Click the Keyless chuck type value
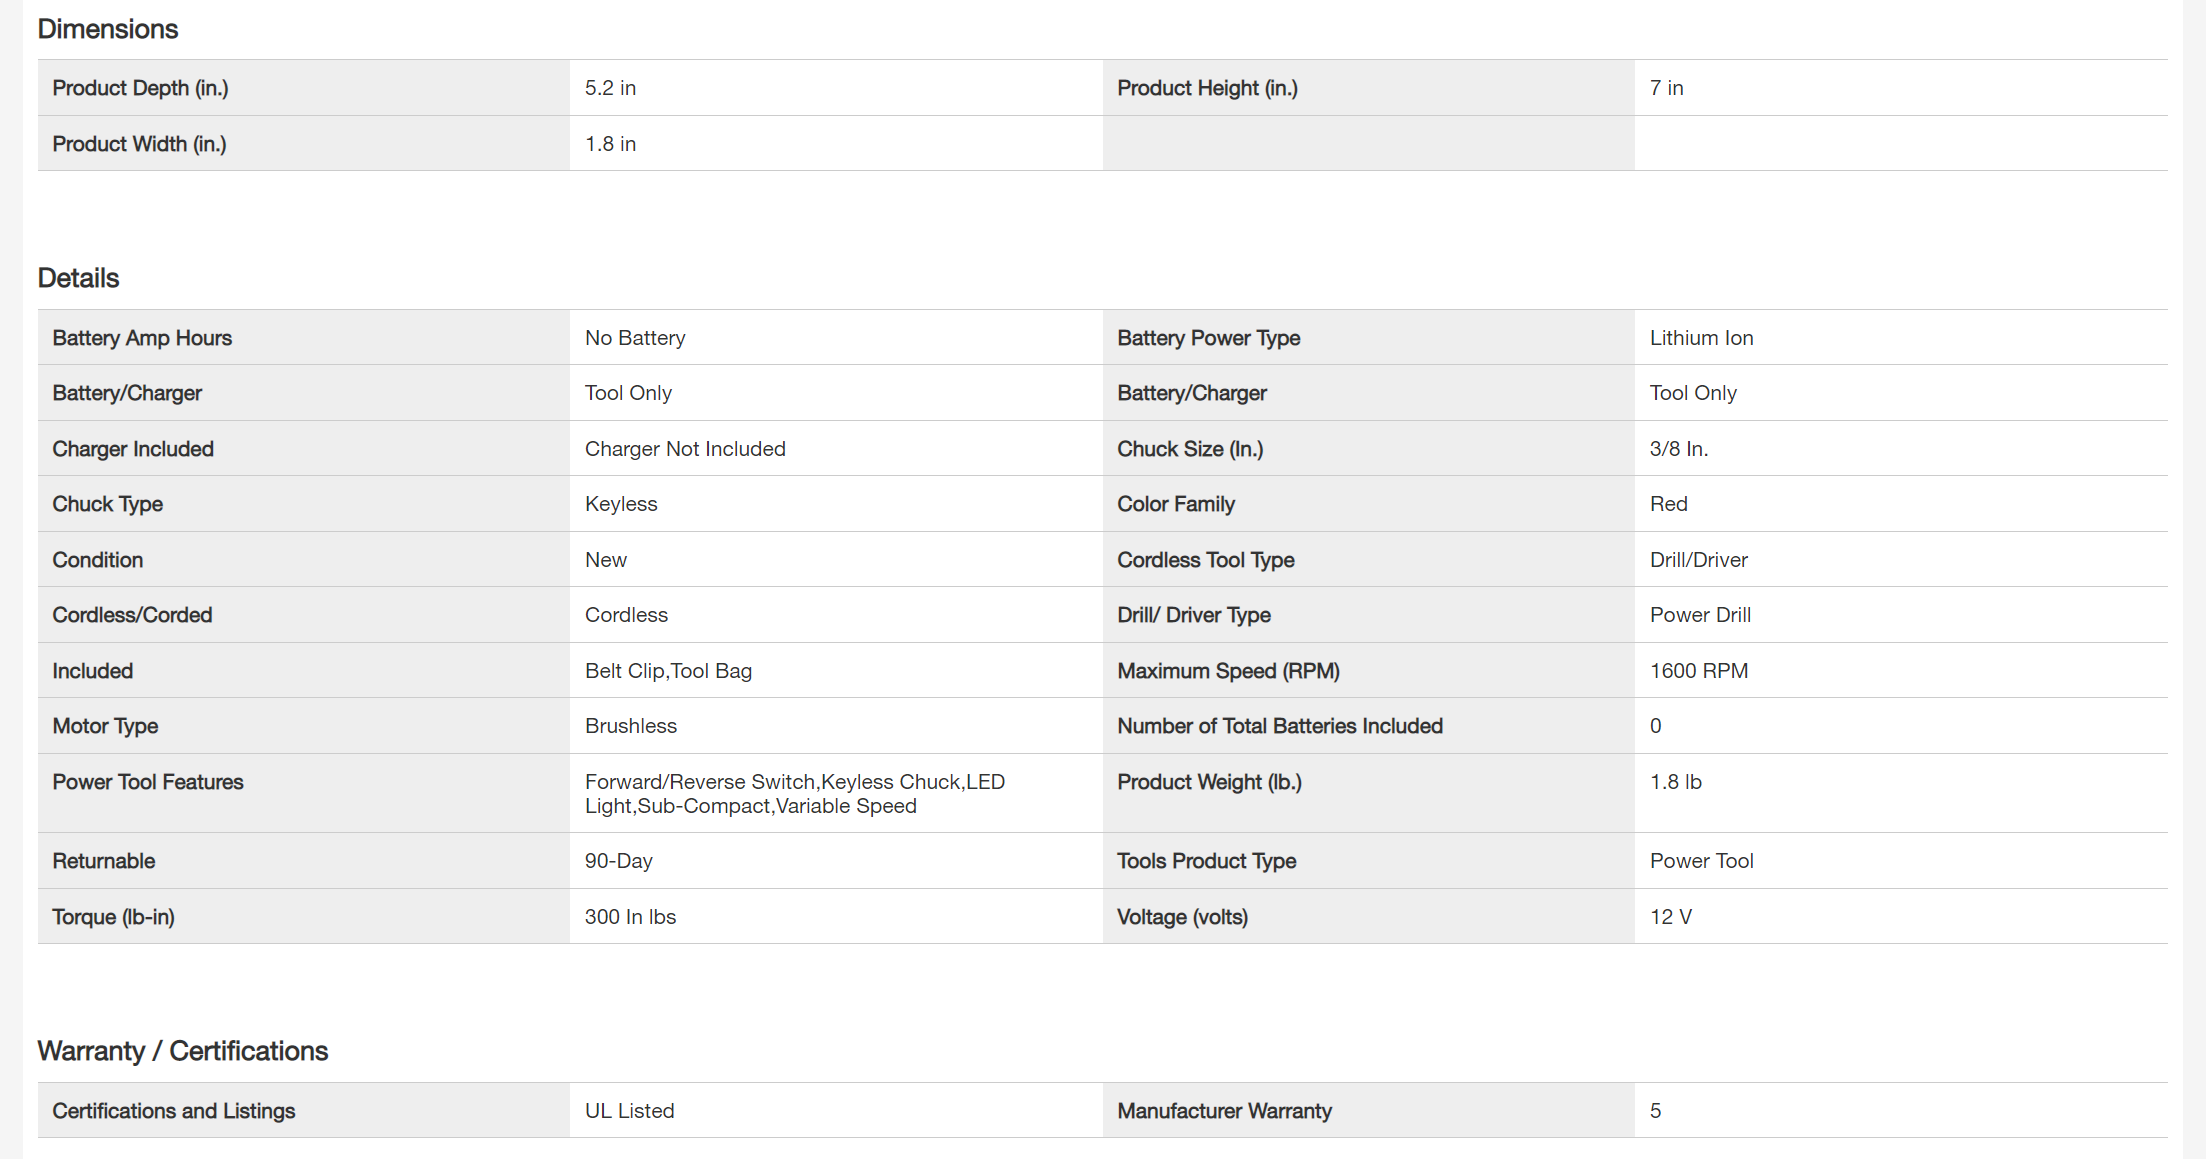This screenshot has width=2206, height=1159. click(621, 504)
